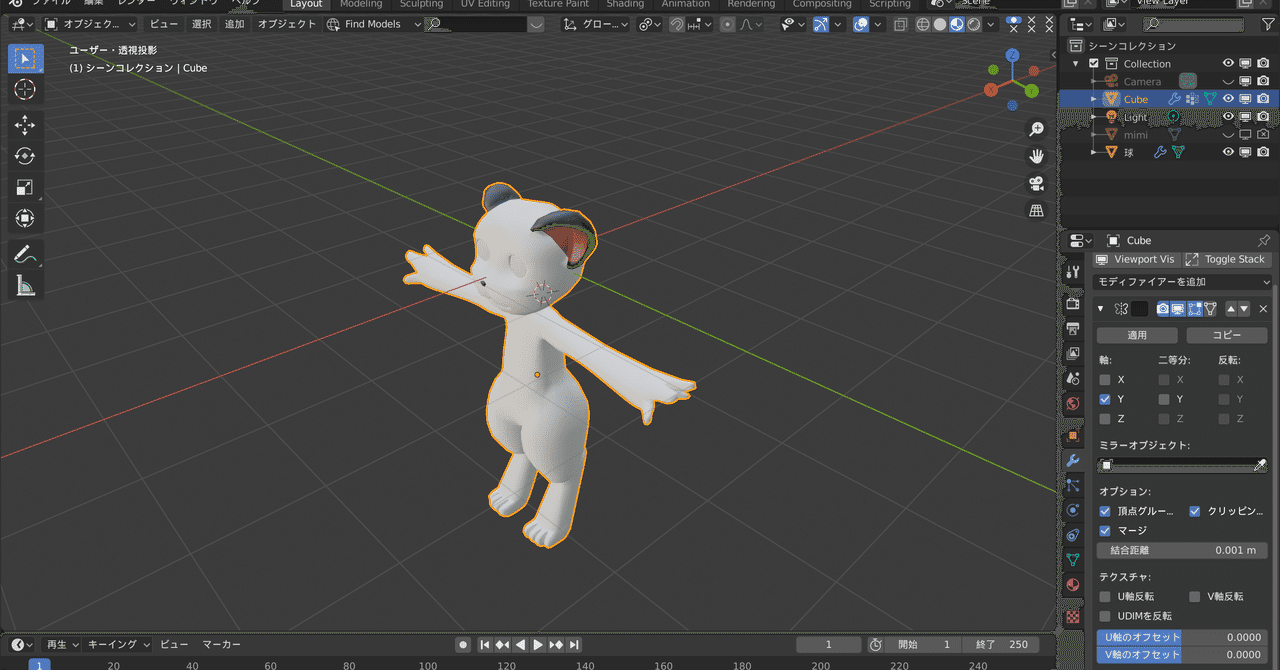Open the object mode dropdown
The width and height of the screenshot is (1280, 670).
(89, 24)
